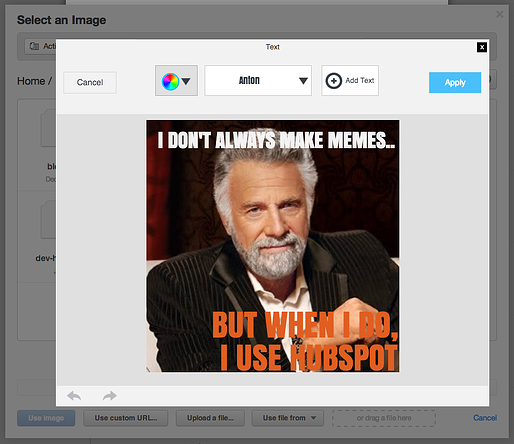Viewport: 514px width, 444px height.
Task: Select the orange 'But when I do' text
Action: (x=305, y=325)
